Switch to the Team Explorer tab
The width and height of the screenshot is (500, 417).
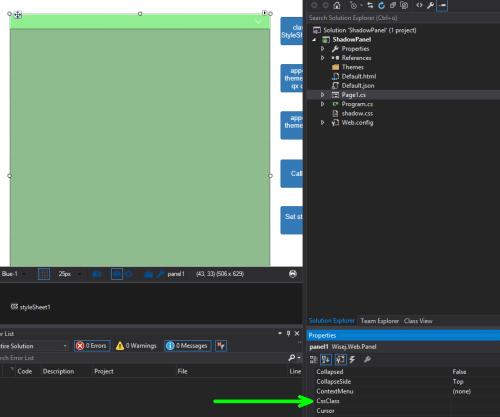click(380, 321)
